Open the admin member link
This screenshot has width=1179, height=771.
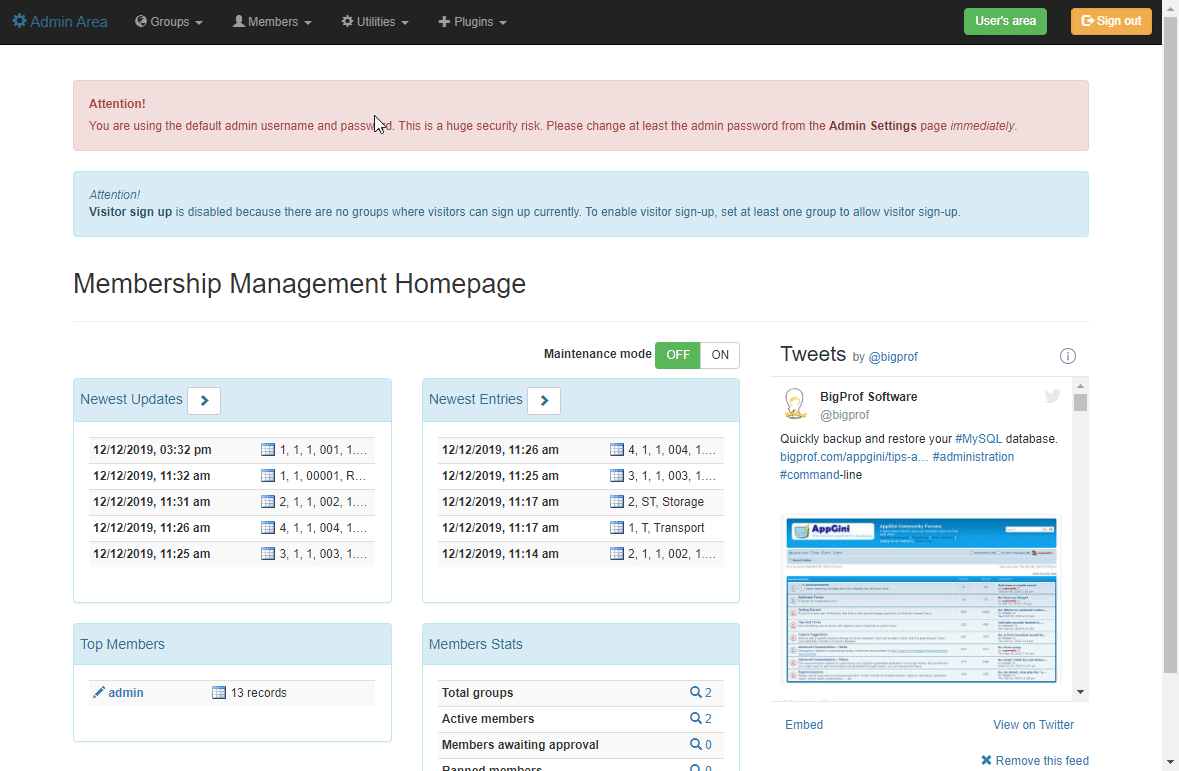[126, 693]
